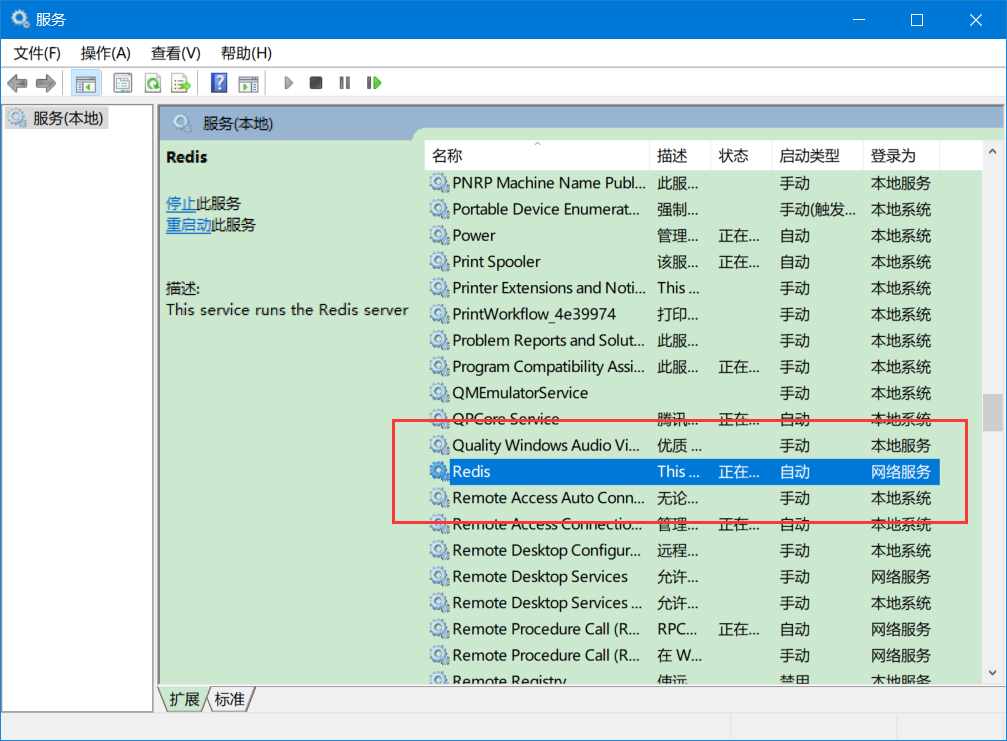Click the Refresh toolbar icon
This screenshot has width=1007, height=741.
pyautogui.click(x=153, y=83)
